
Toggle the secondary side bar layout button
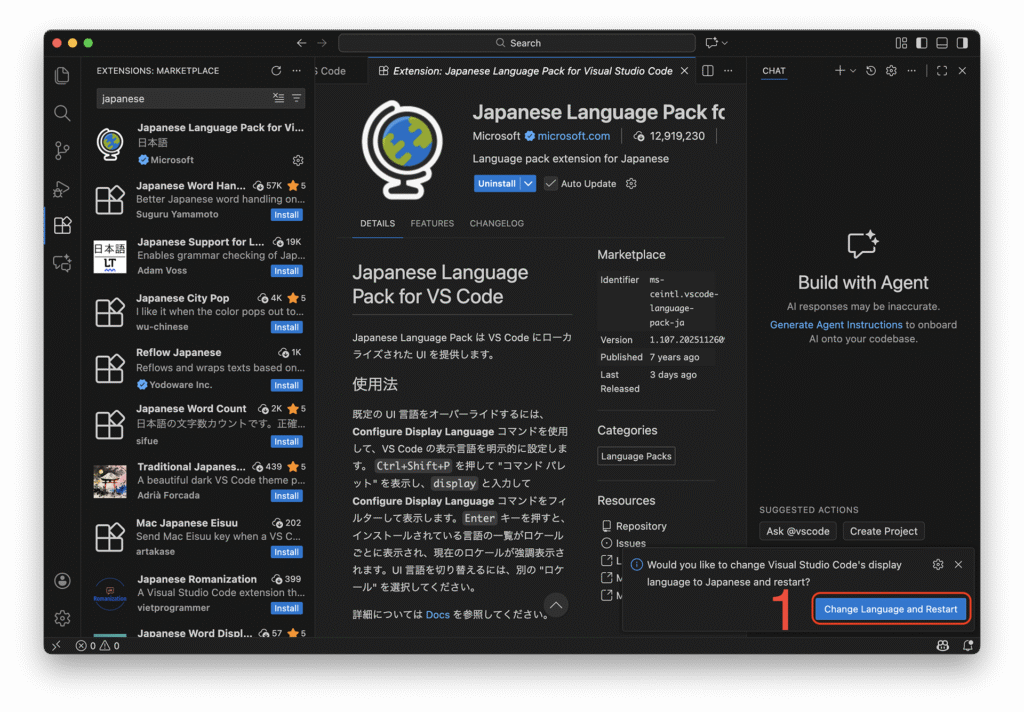tap(962, 43)
